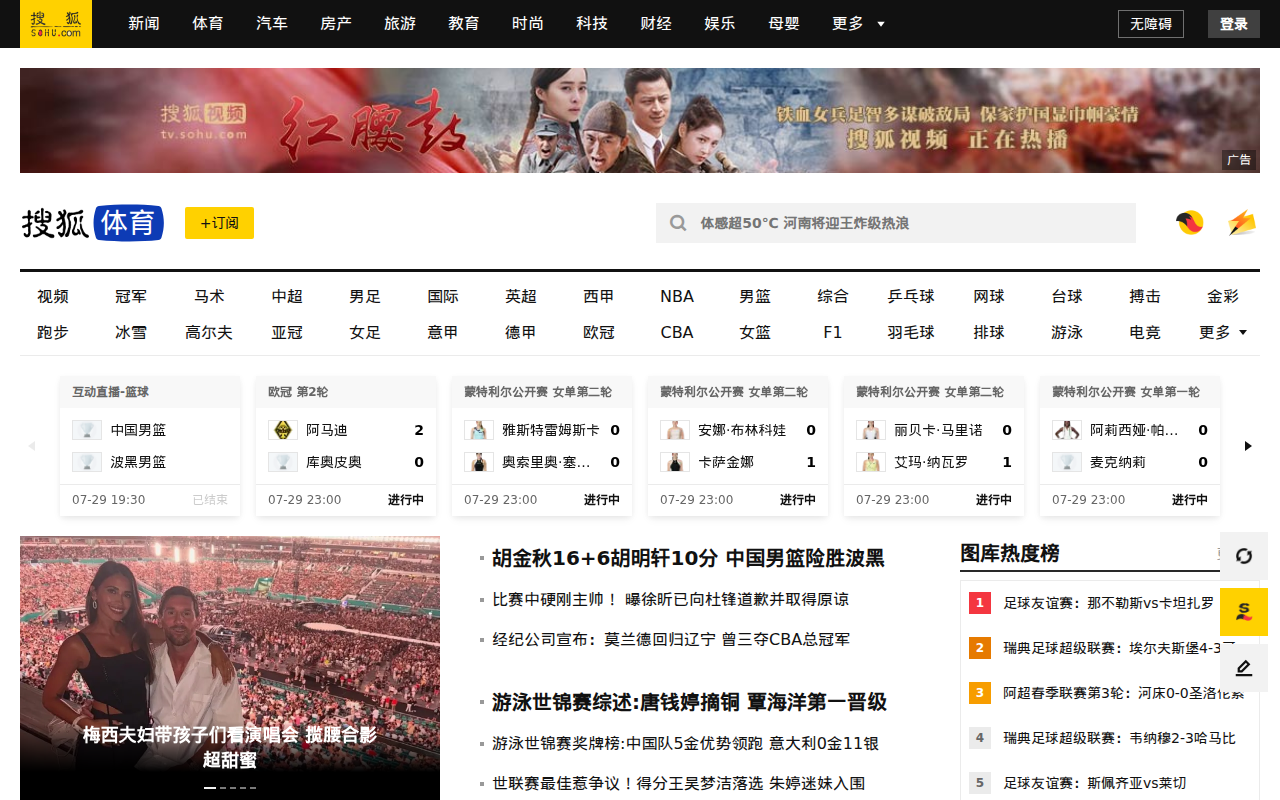This screenshot has height=800, width=1280.
Task: Select the 中超 category tab
Action: 287,296
